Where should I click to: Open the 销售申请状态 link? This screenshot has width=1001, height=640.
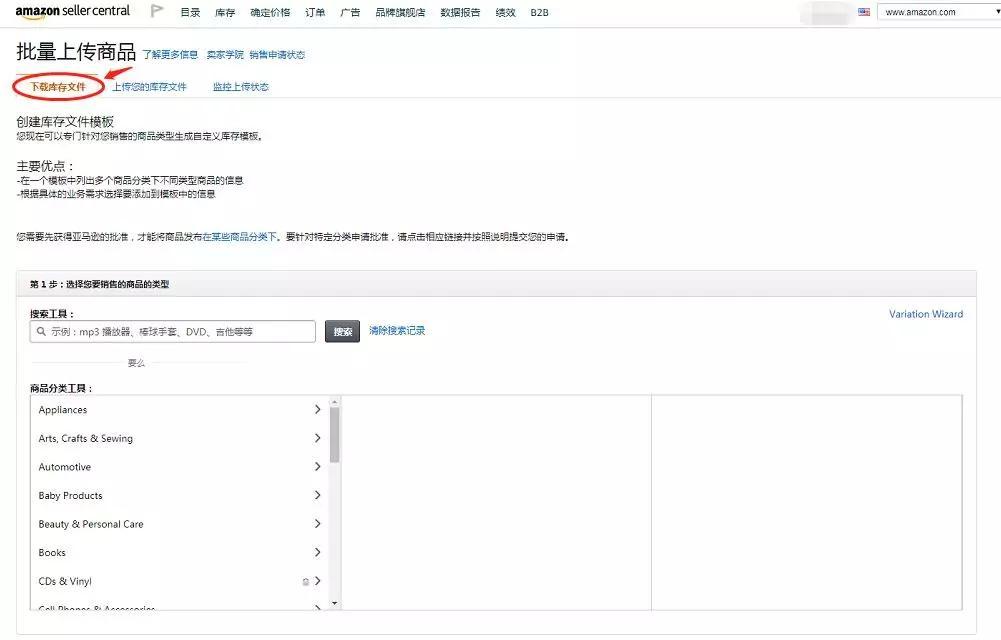(x=277, y=55)
